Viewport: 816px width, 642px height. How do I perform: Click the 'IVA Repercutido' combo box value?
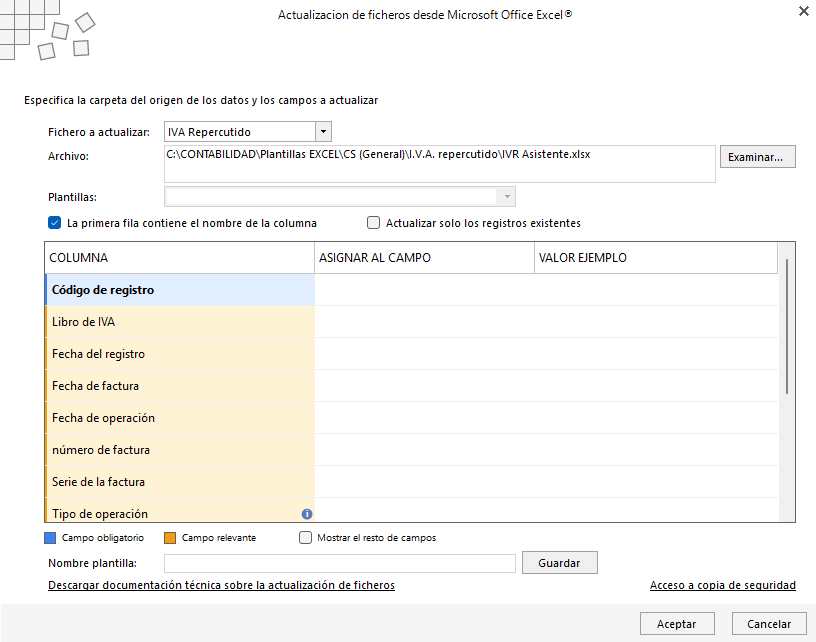point(239,132)
